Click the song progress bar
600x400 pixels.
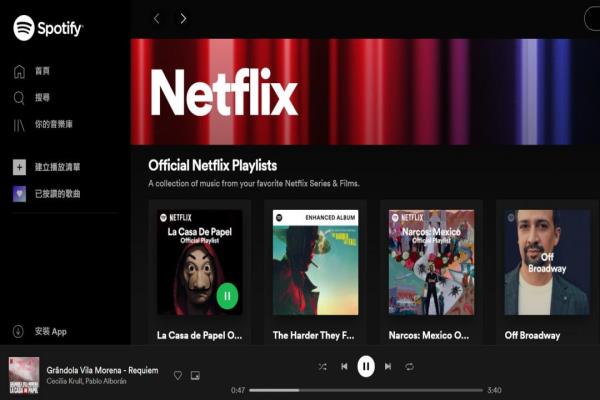click(x=366, y=390)
